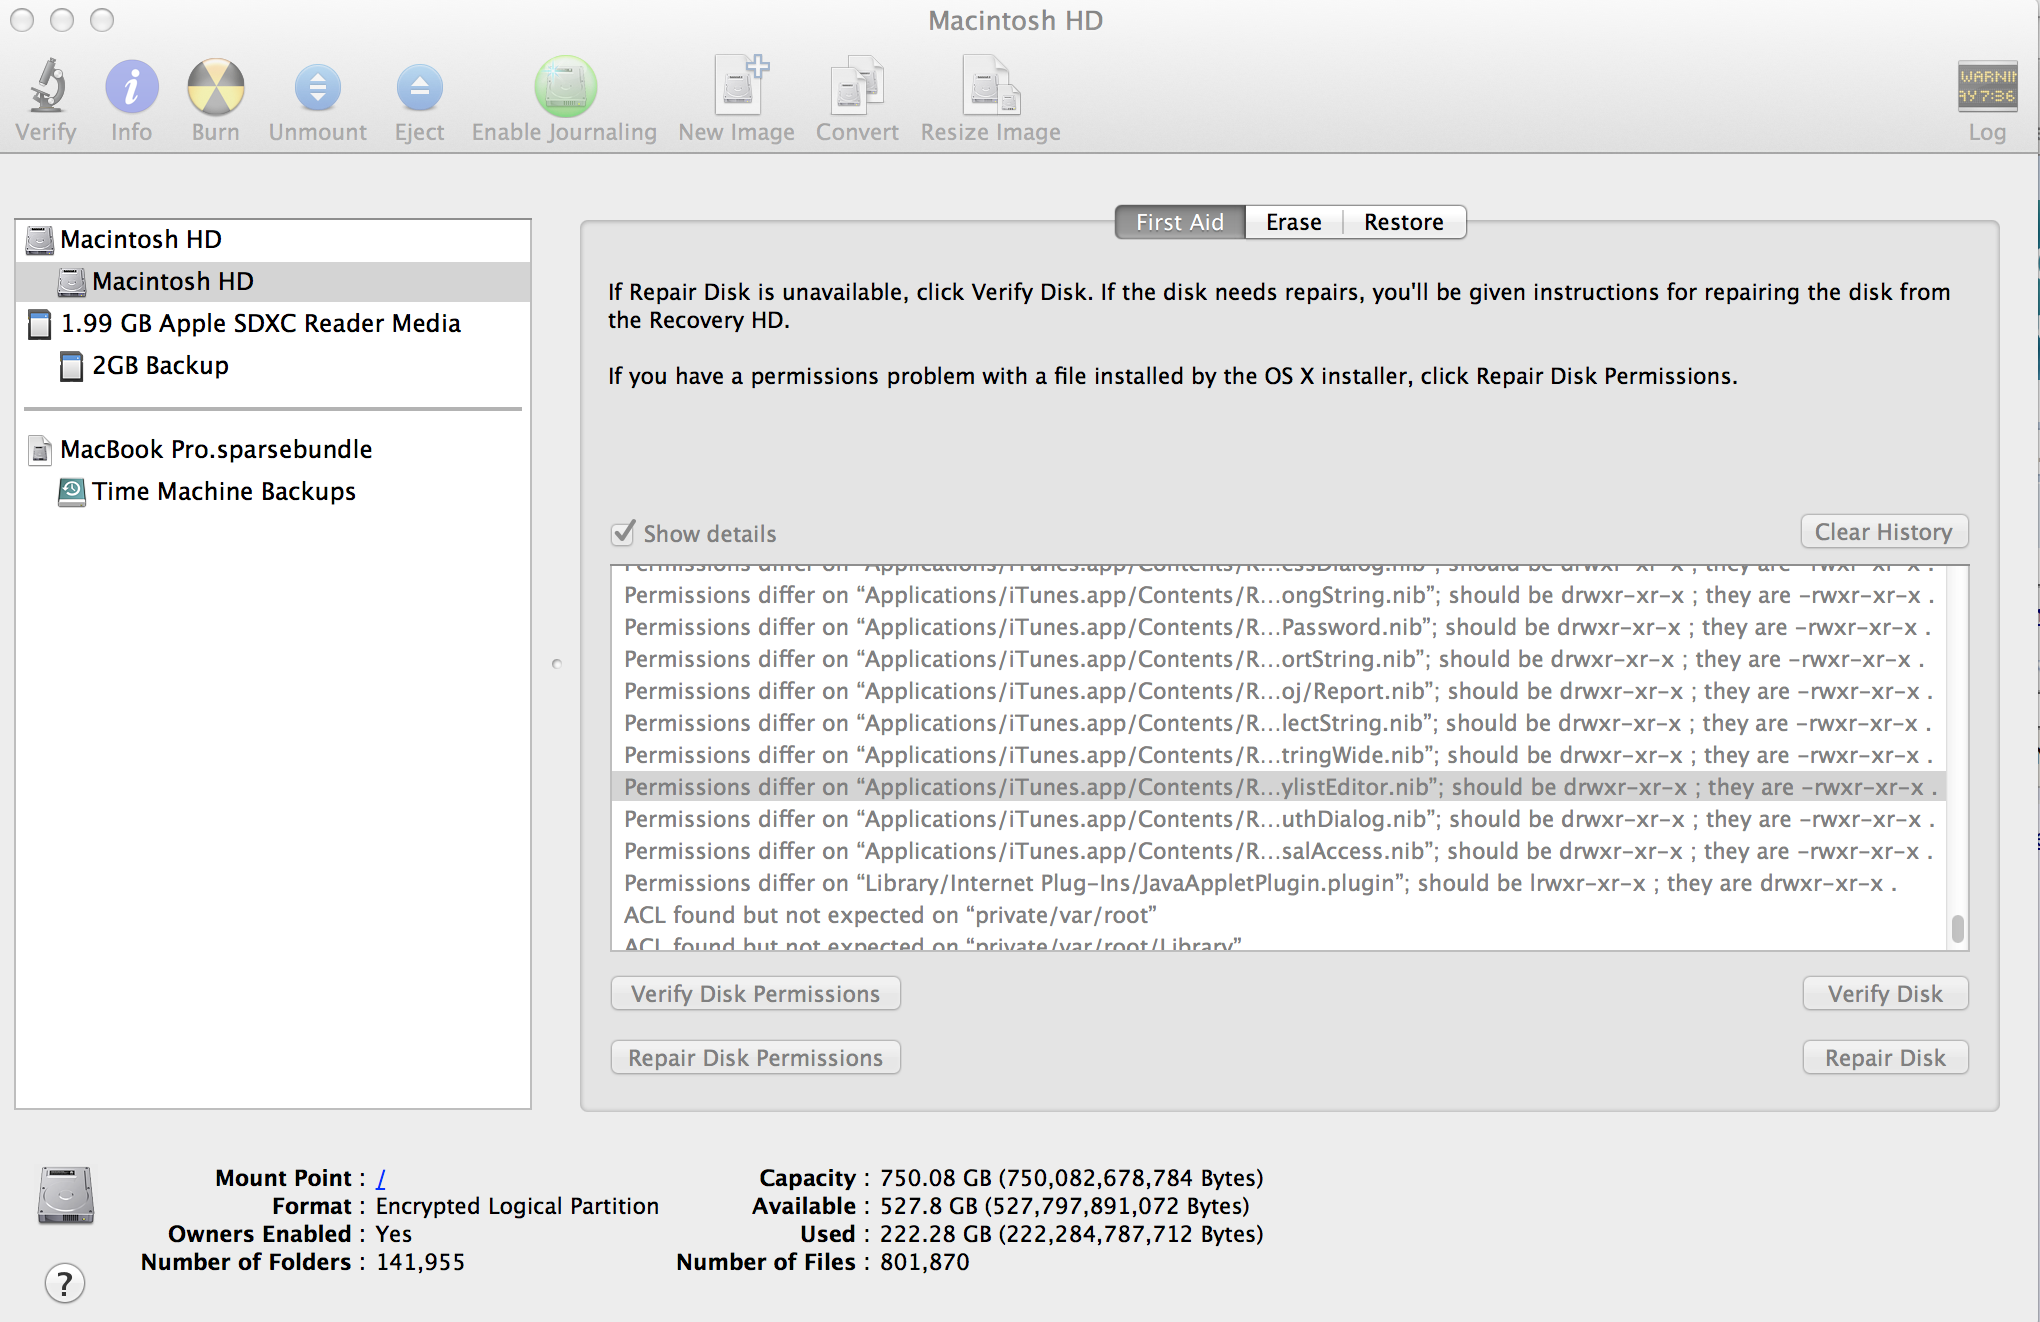Select MacBook Pro.sparsebundle in sidebar
The height and width of the screenshot is (1322, 2040).
[216, 450]
